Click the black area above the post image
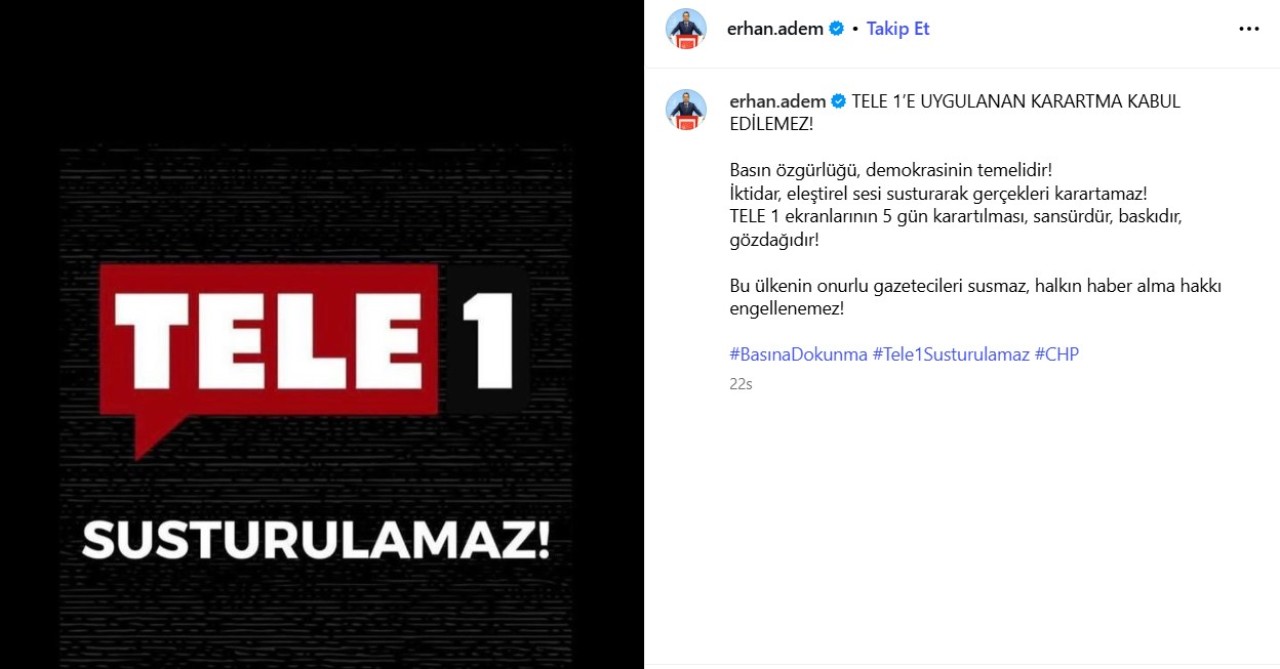Screen dimensions: 1280x669 320,70
